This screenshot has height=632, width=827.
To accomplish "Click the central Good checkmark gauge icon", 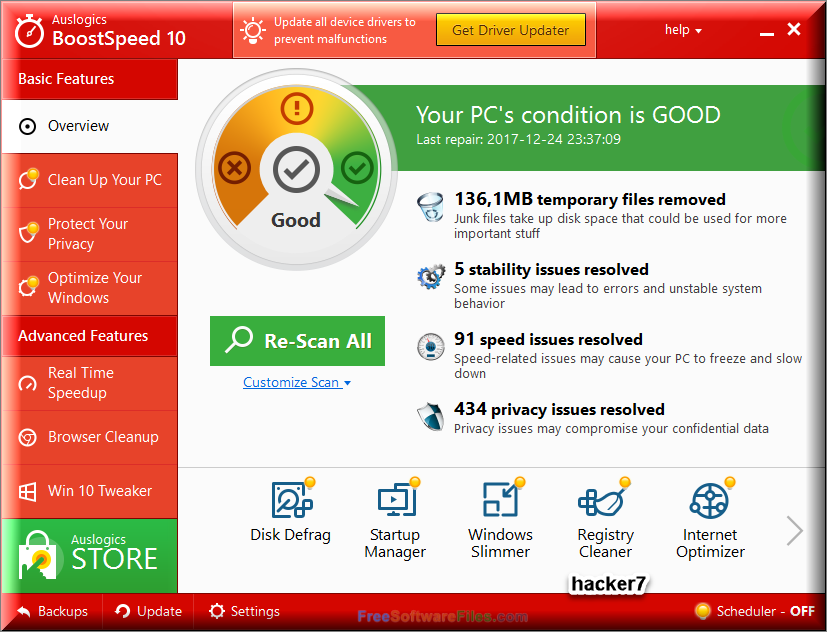I will coord(296,169).
